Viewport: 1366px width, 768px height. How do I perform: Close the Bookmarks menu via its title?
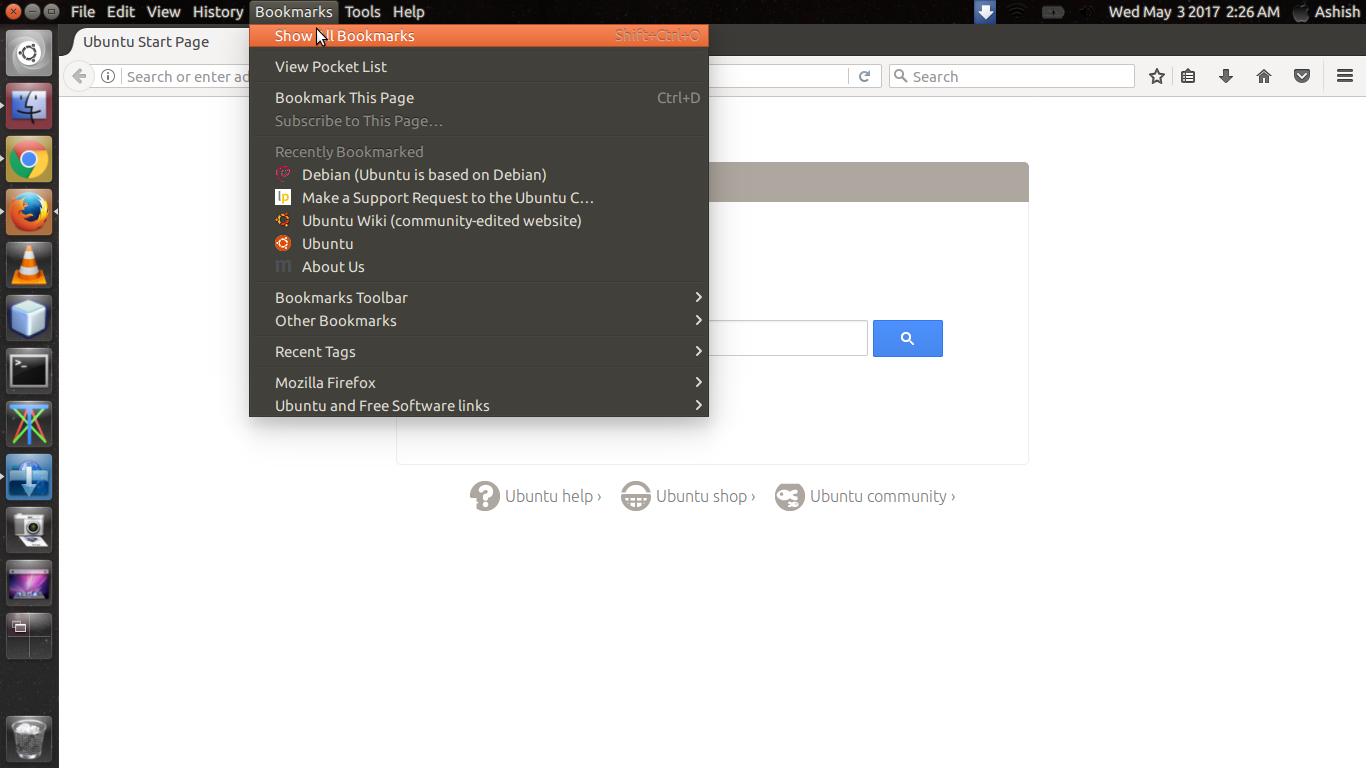[293, 12]
